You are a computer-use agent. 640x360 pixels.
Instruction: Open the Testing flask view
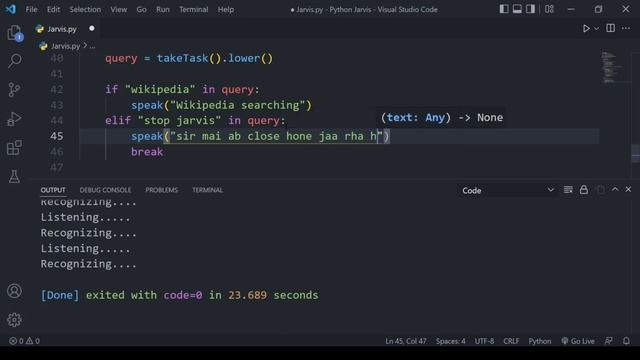[x=14, y=176]
